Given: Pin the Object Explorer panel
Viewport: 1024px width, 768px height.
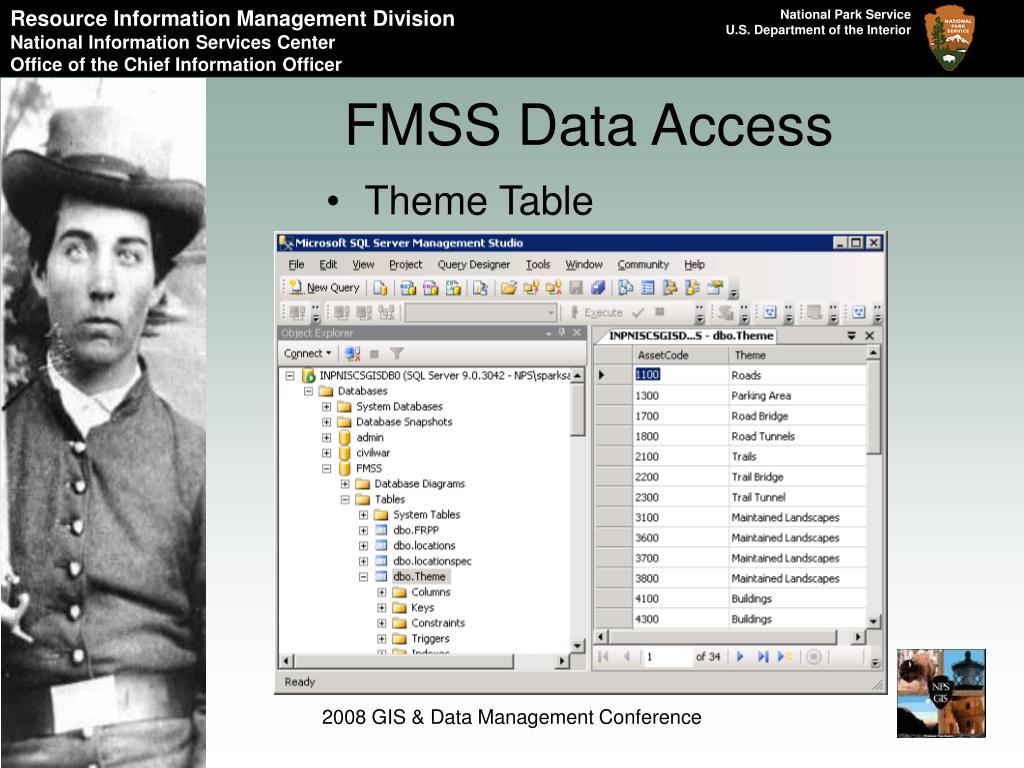Looking at the screenshot, I should 562,332.
